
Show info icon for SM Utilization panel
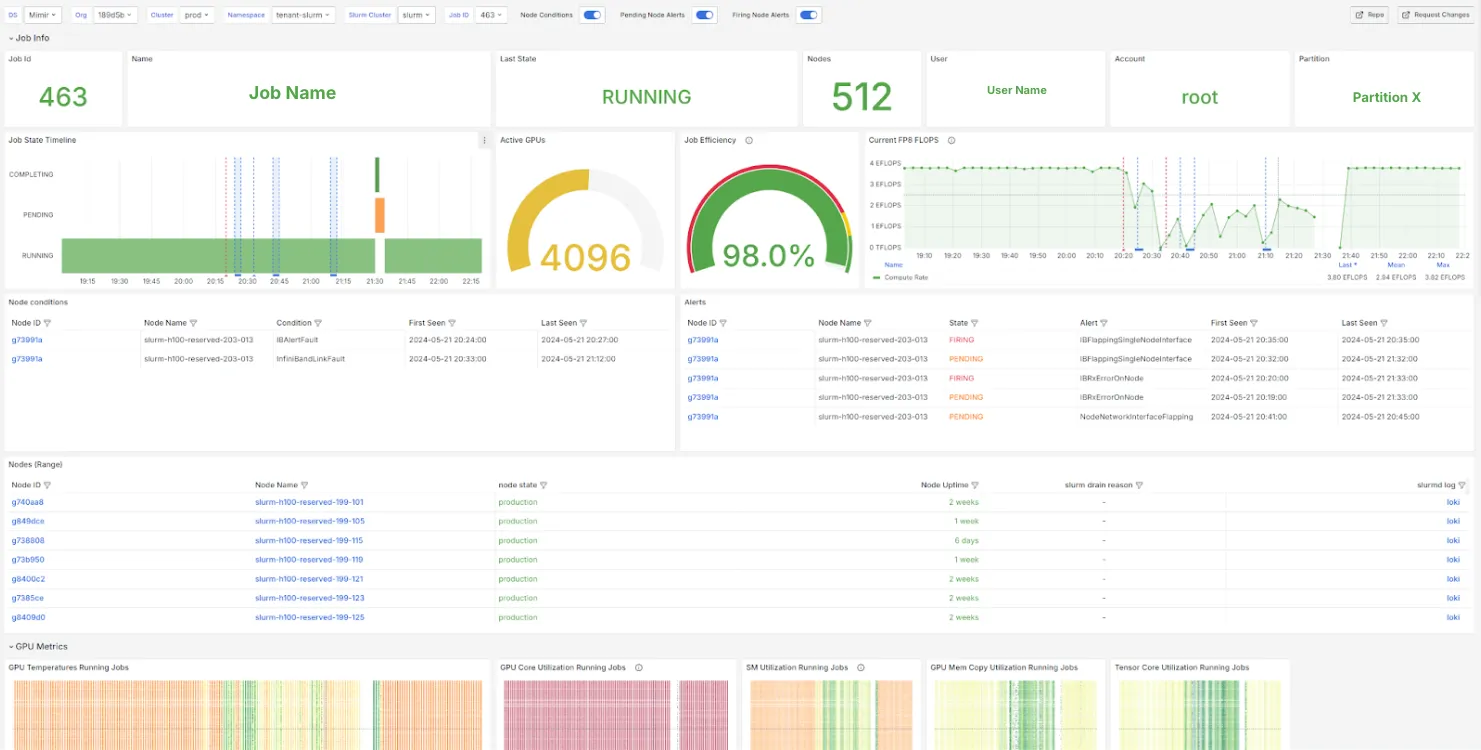coord(860,667)
